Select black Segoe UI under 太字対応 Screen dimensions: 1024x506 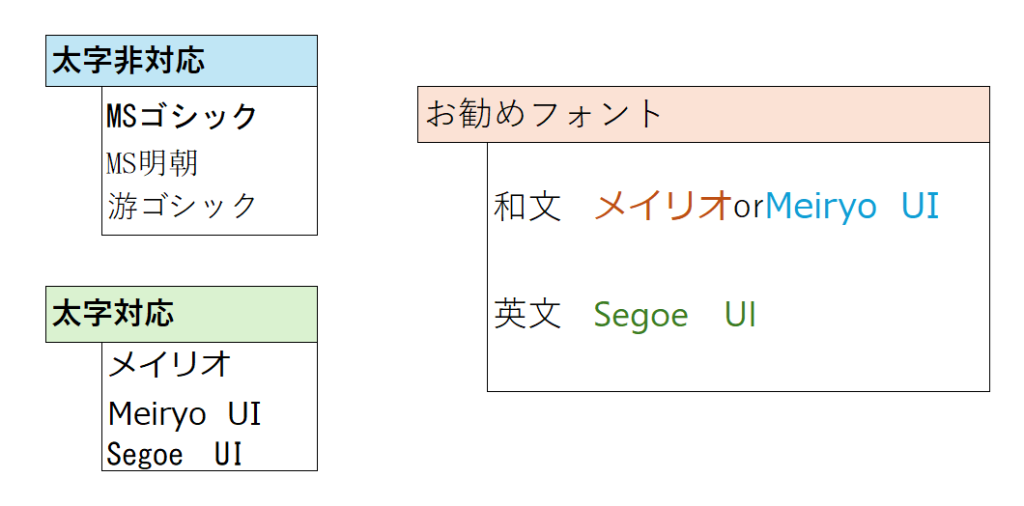174,455
